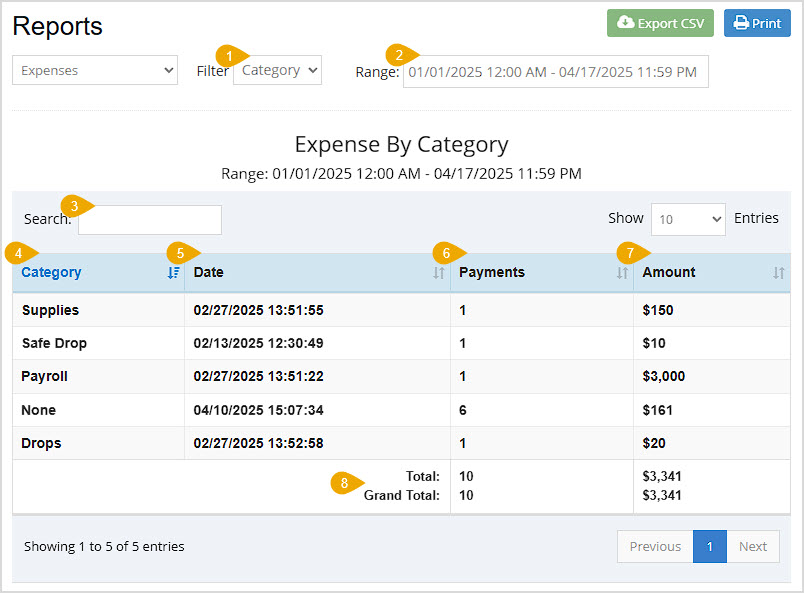The width and height of the screenshot is (804, 593).
Task: Click callout marker 8 near the Totals row
Action: [x=345, y=483]
